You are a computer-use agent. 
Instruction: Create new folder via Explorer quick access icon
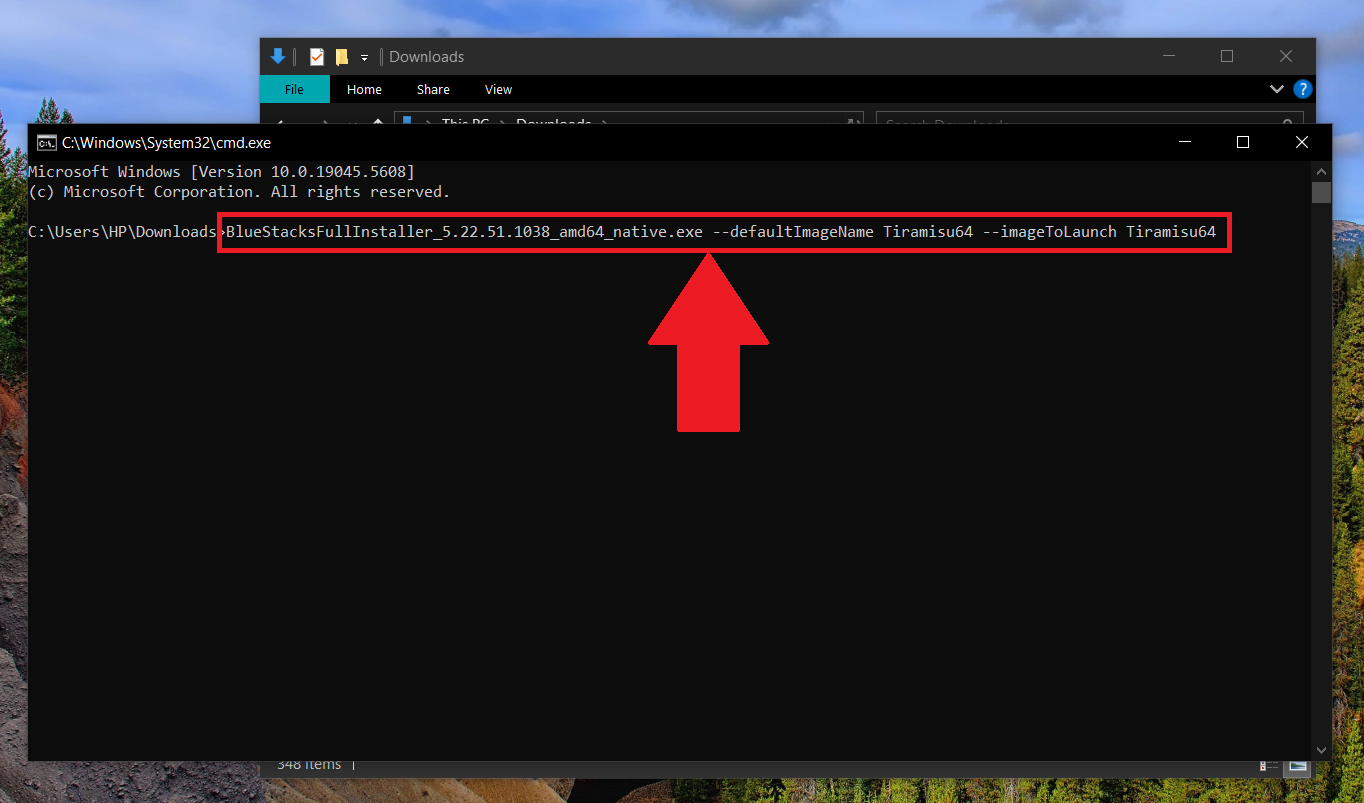(342, 57)
